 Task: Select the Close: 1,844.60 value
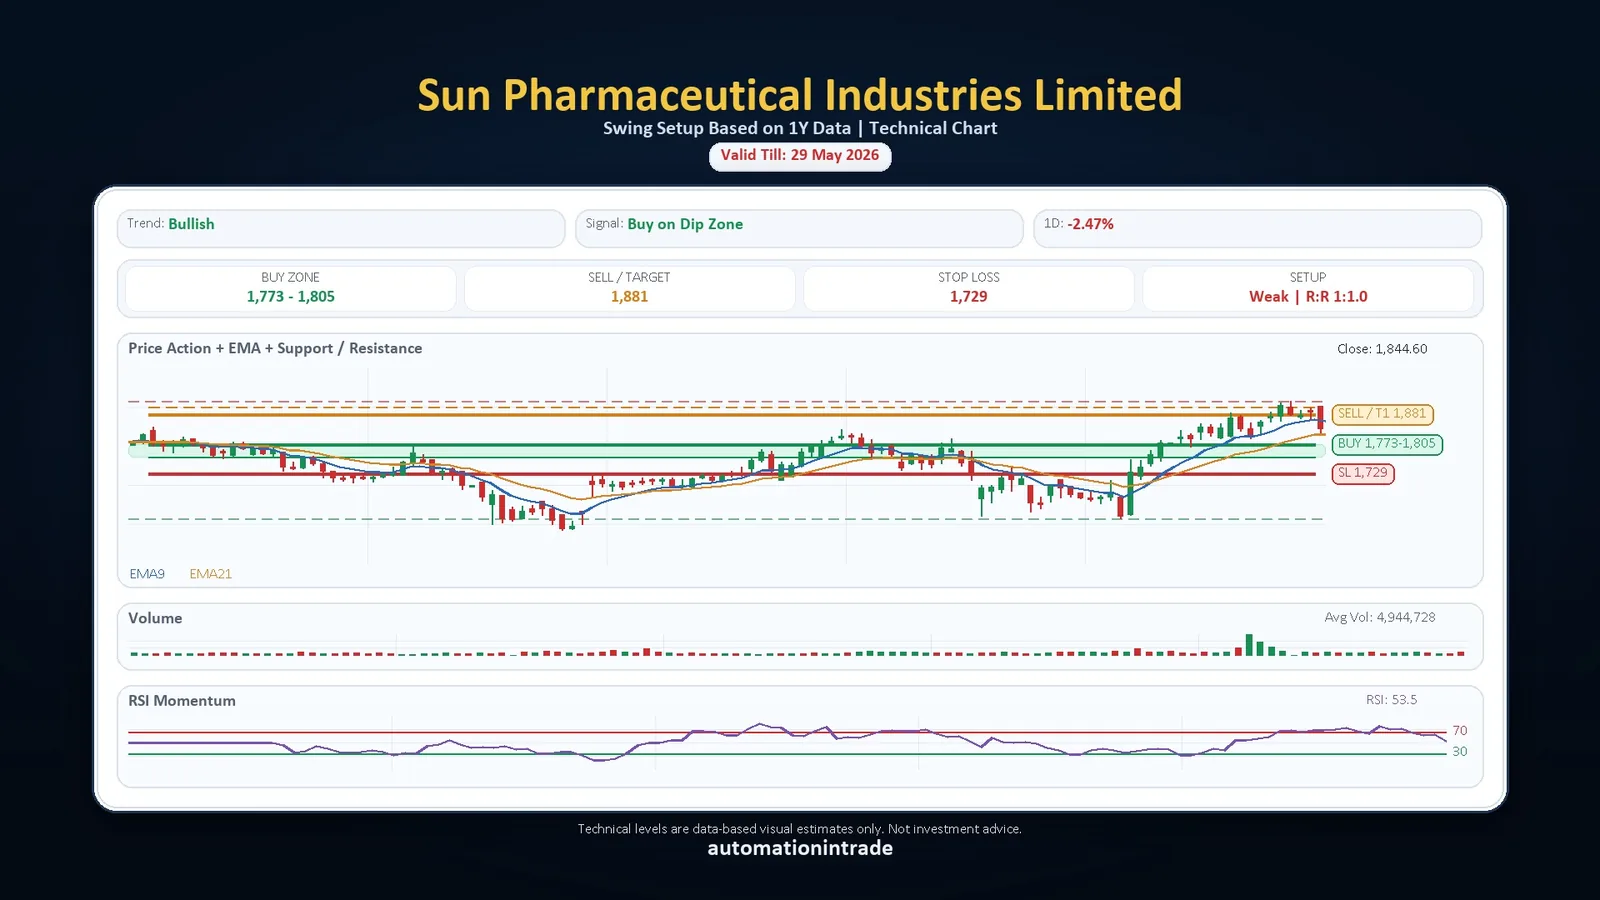[1382, 349]
